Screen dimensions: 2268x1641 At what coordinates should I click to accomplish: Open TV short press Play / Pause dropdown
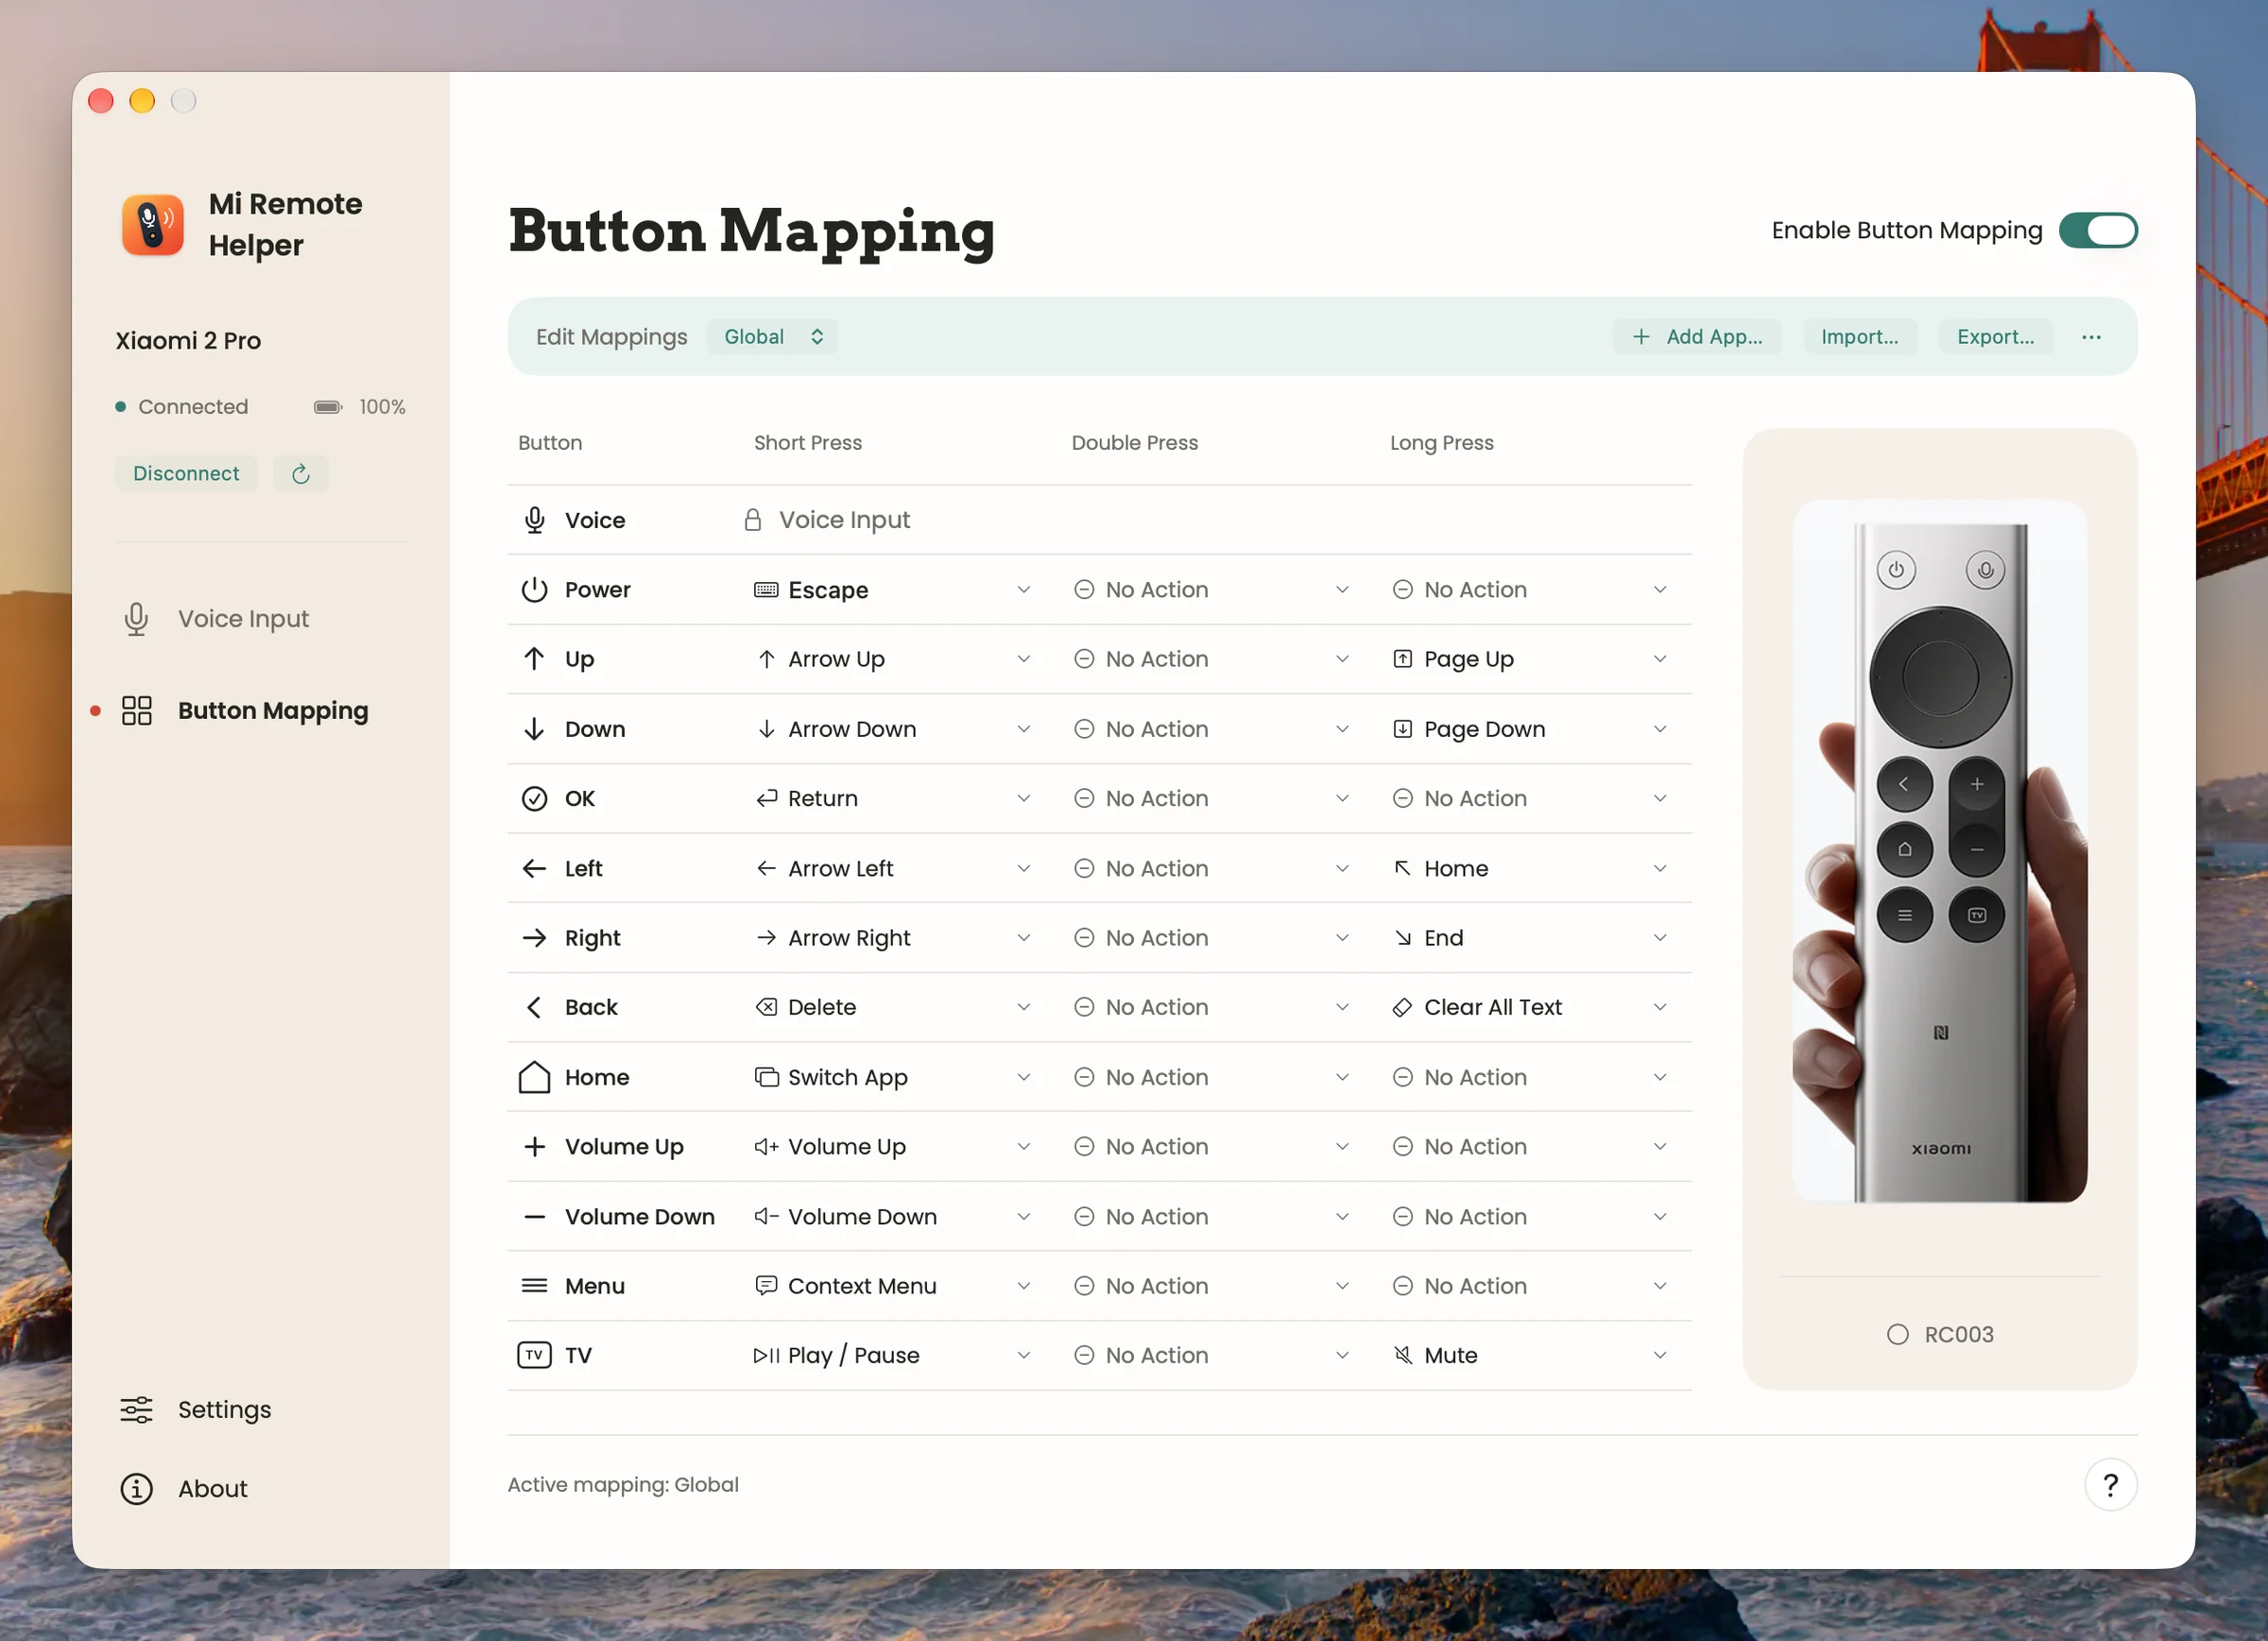893,1356
